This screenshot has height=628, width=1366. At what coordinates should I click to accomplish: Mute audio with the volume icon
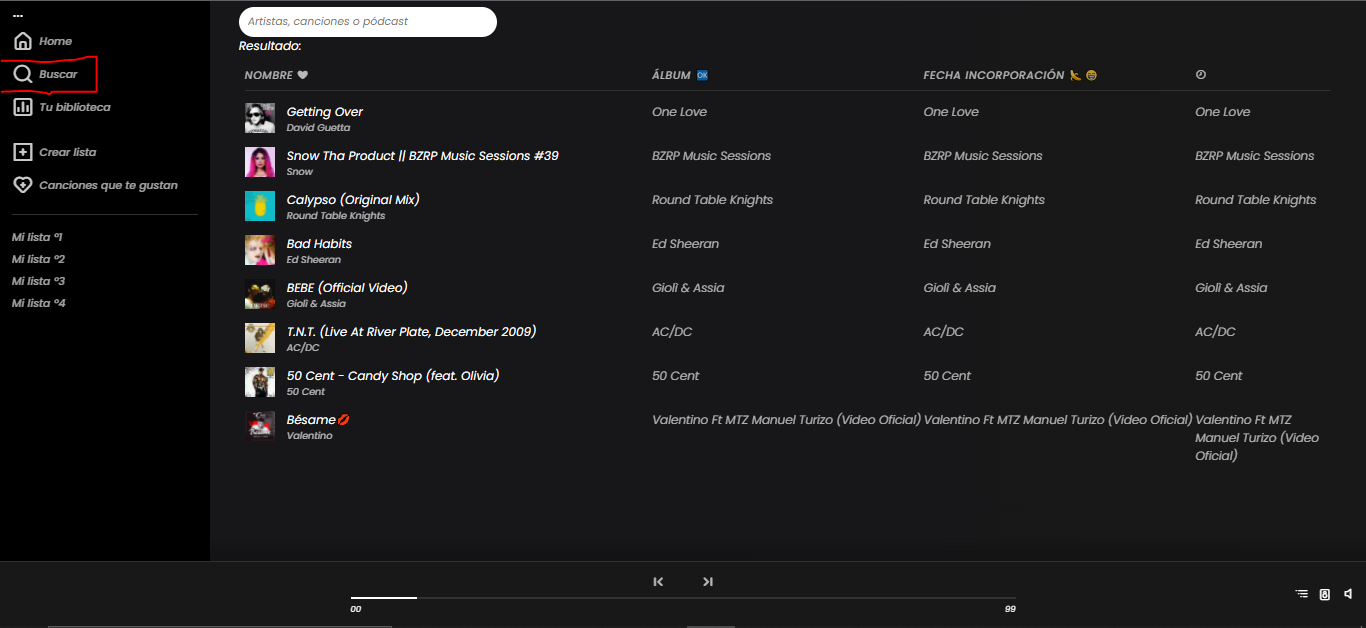1347,594
